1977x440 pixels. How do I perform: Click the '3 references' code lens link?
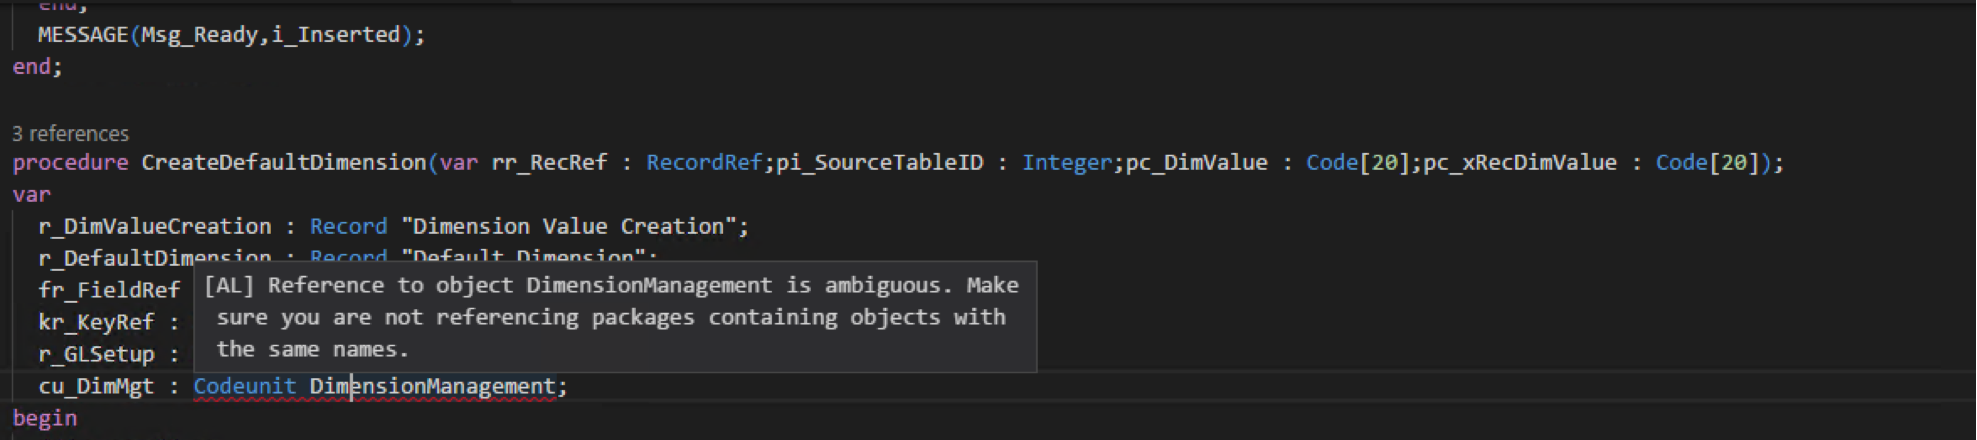coord(70,134)
